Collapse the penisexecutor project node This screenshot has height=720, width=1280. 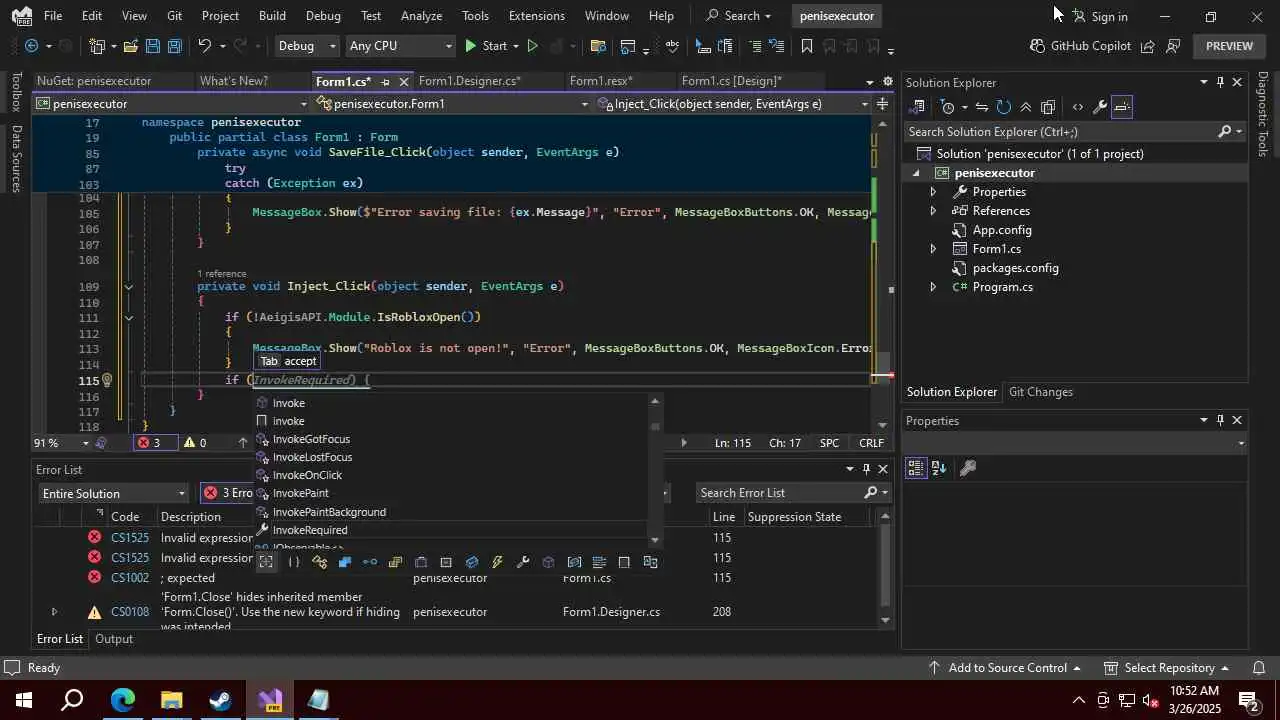(x=915, y=173)
